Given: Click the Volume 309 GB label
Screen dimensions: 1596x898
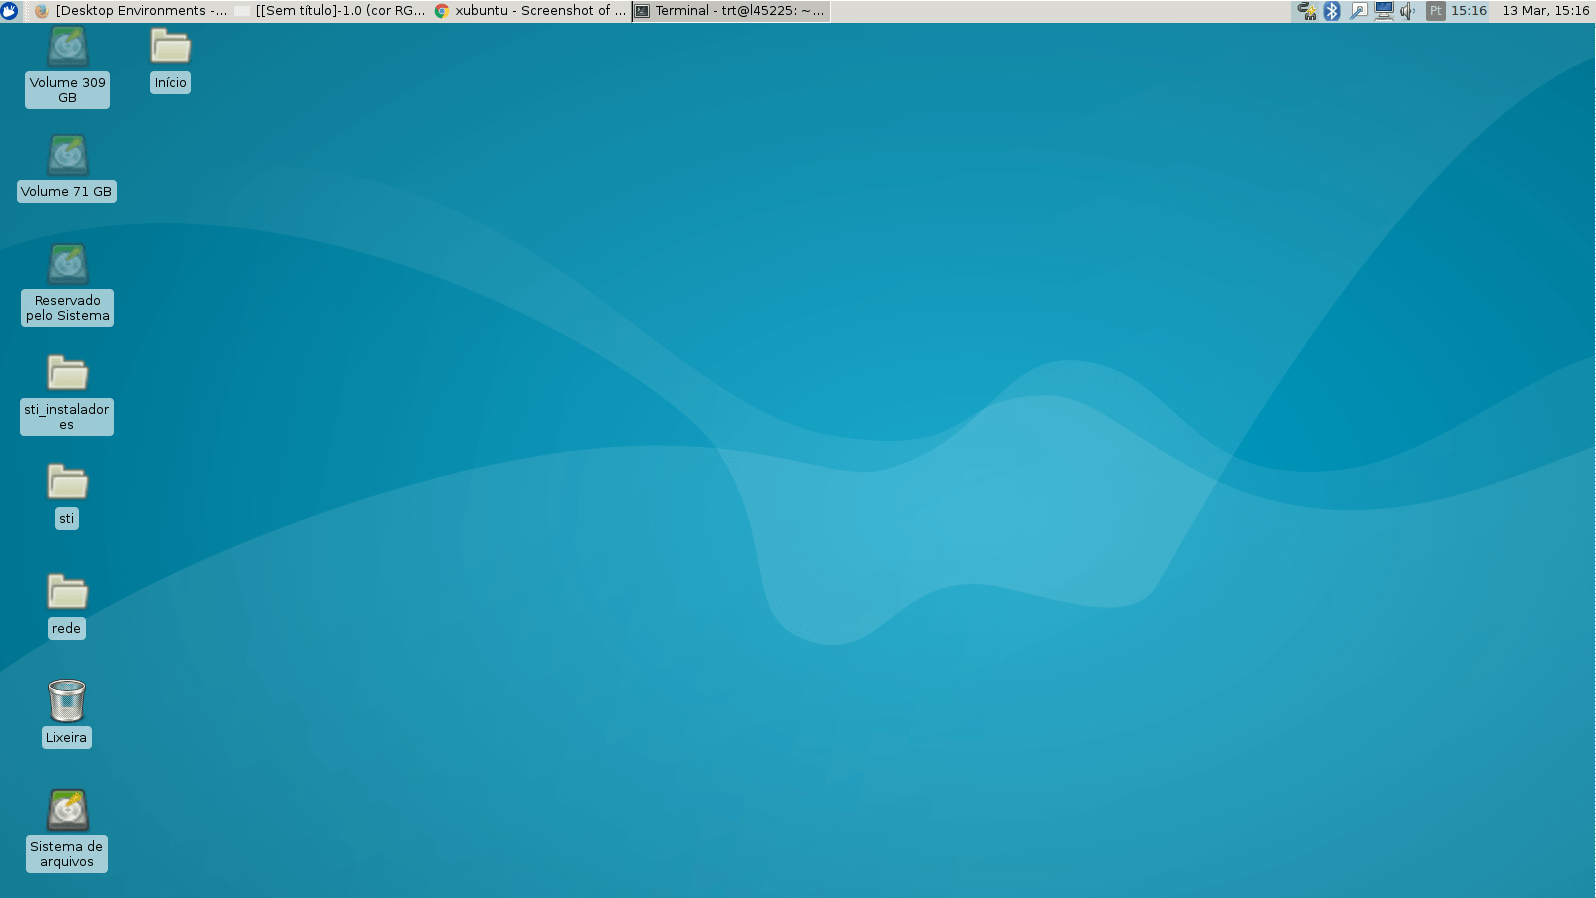Looking at the screenshot, I should pyautogui.click(x=67, y=90).
